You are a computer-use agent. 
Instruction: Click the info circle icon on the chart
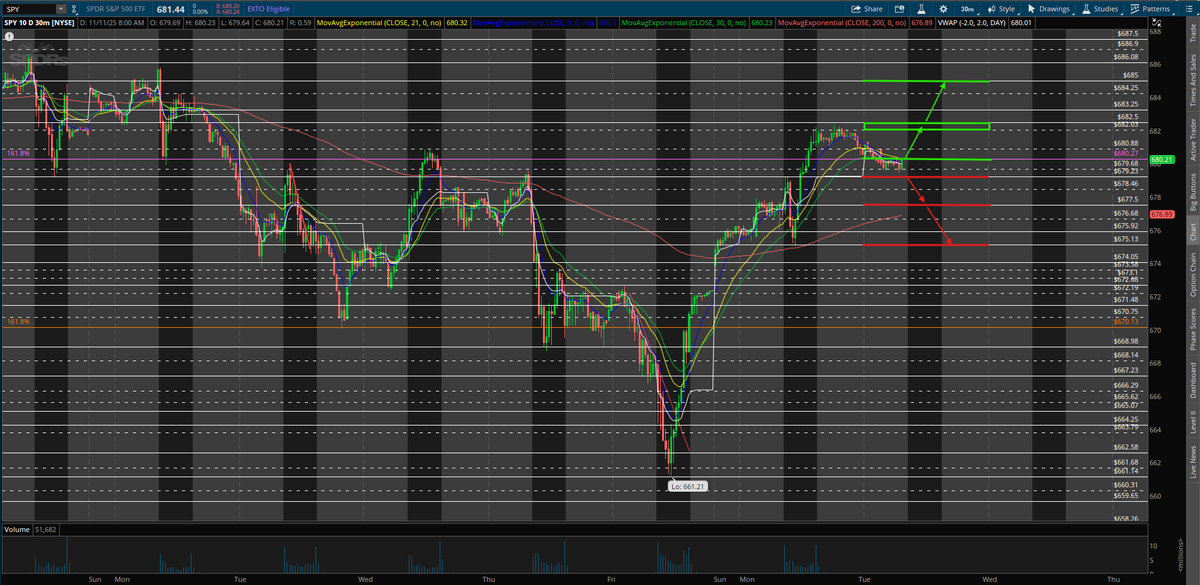click(x=10, y=35)
